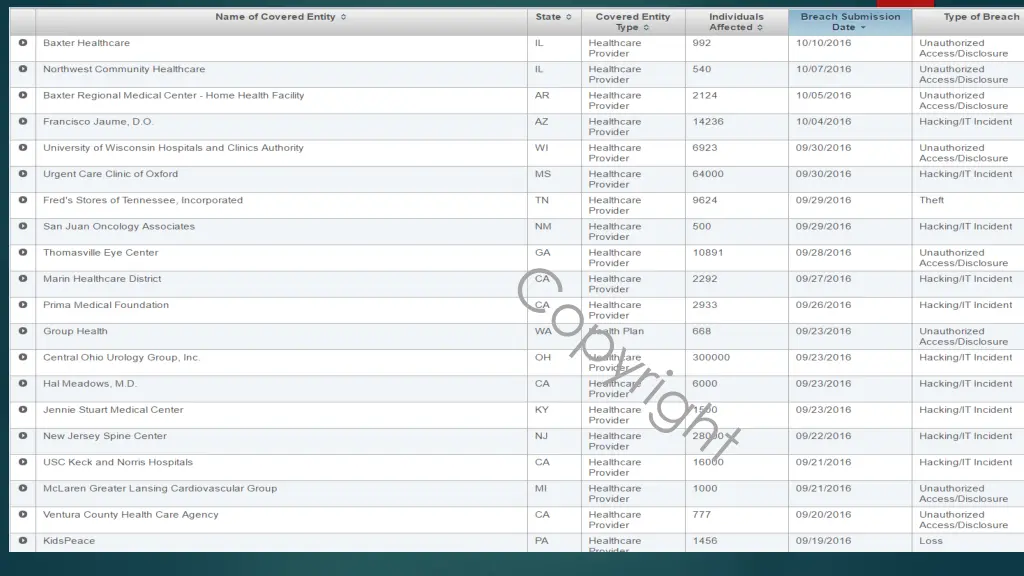Expand Fred's Stores of Tennessee row
The height and width of the screenshot is (576, 1024).
pos(23,200)
